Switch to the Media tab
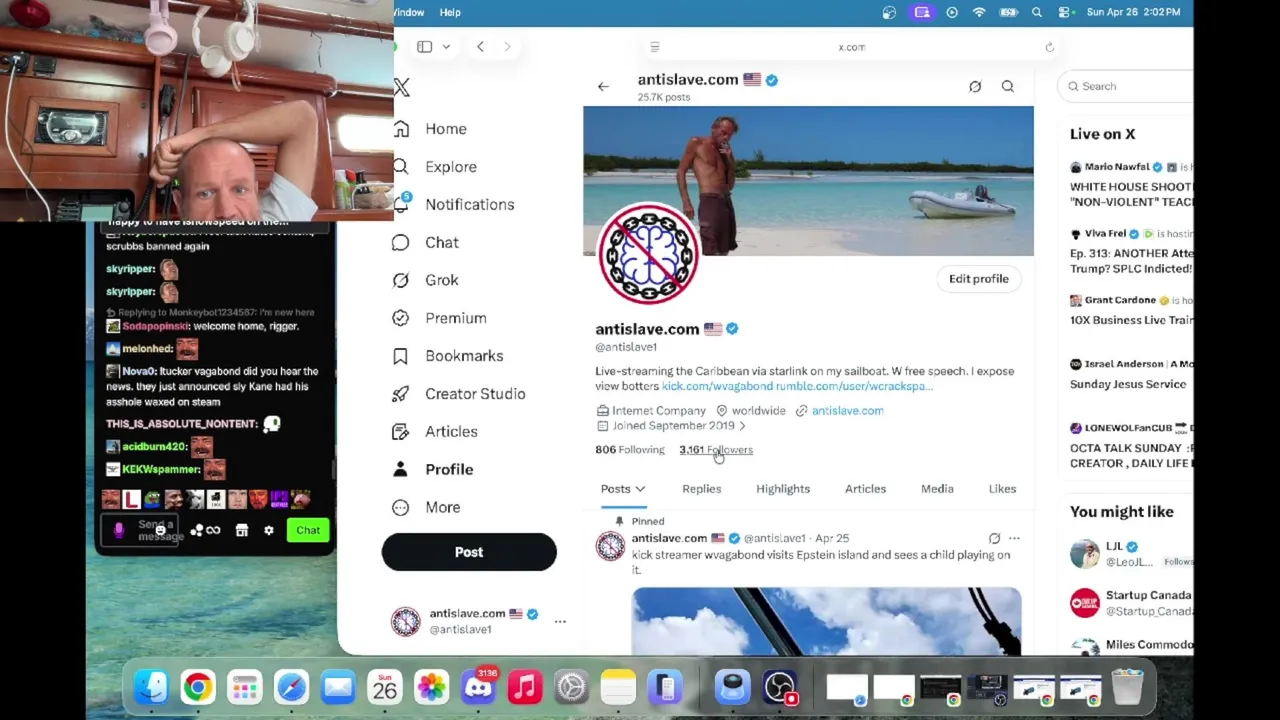The width and height of the screenshot is (1280, 720). (937, 489)
